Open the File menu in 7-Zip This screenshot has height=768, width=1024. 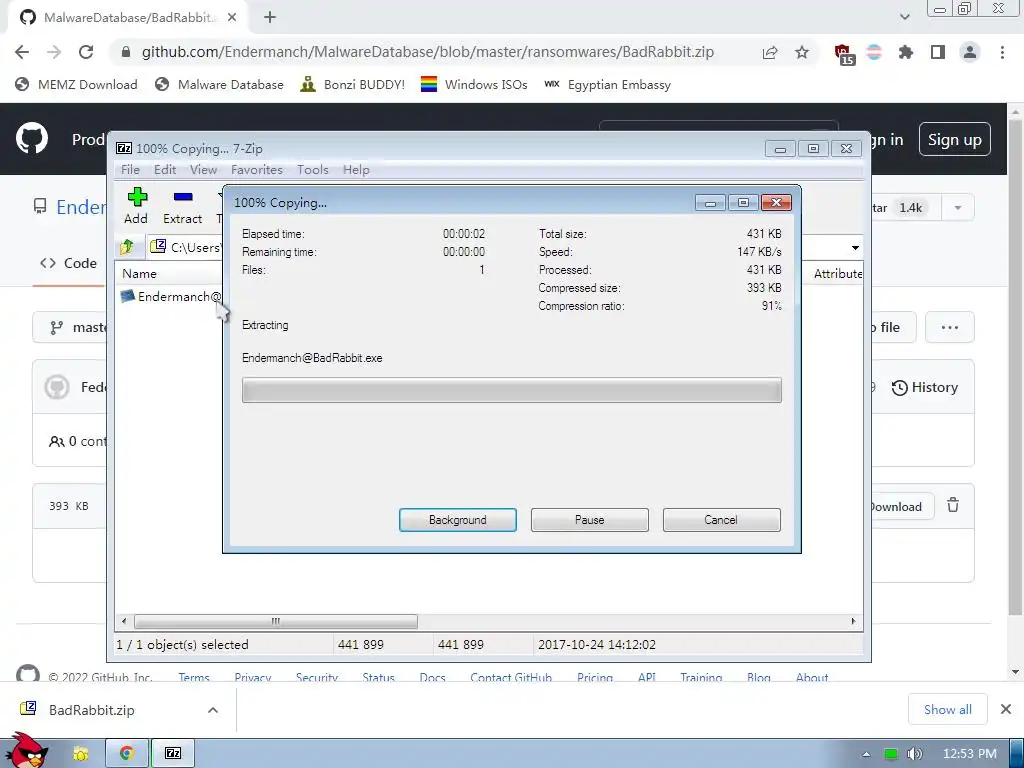point(130,170)
